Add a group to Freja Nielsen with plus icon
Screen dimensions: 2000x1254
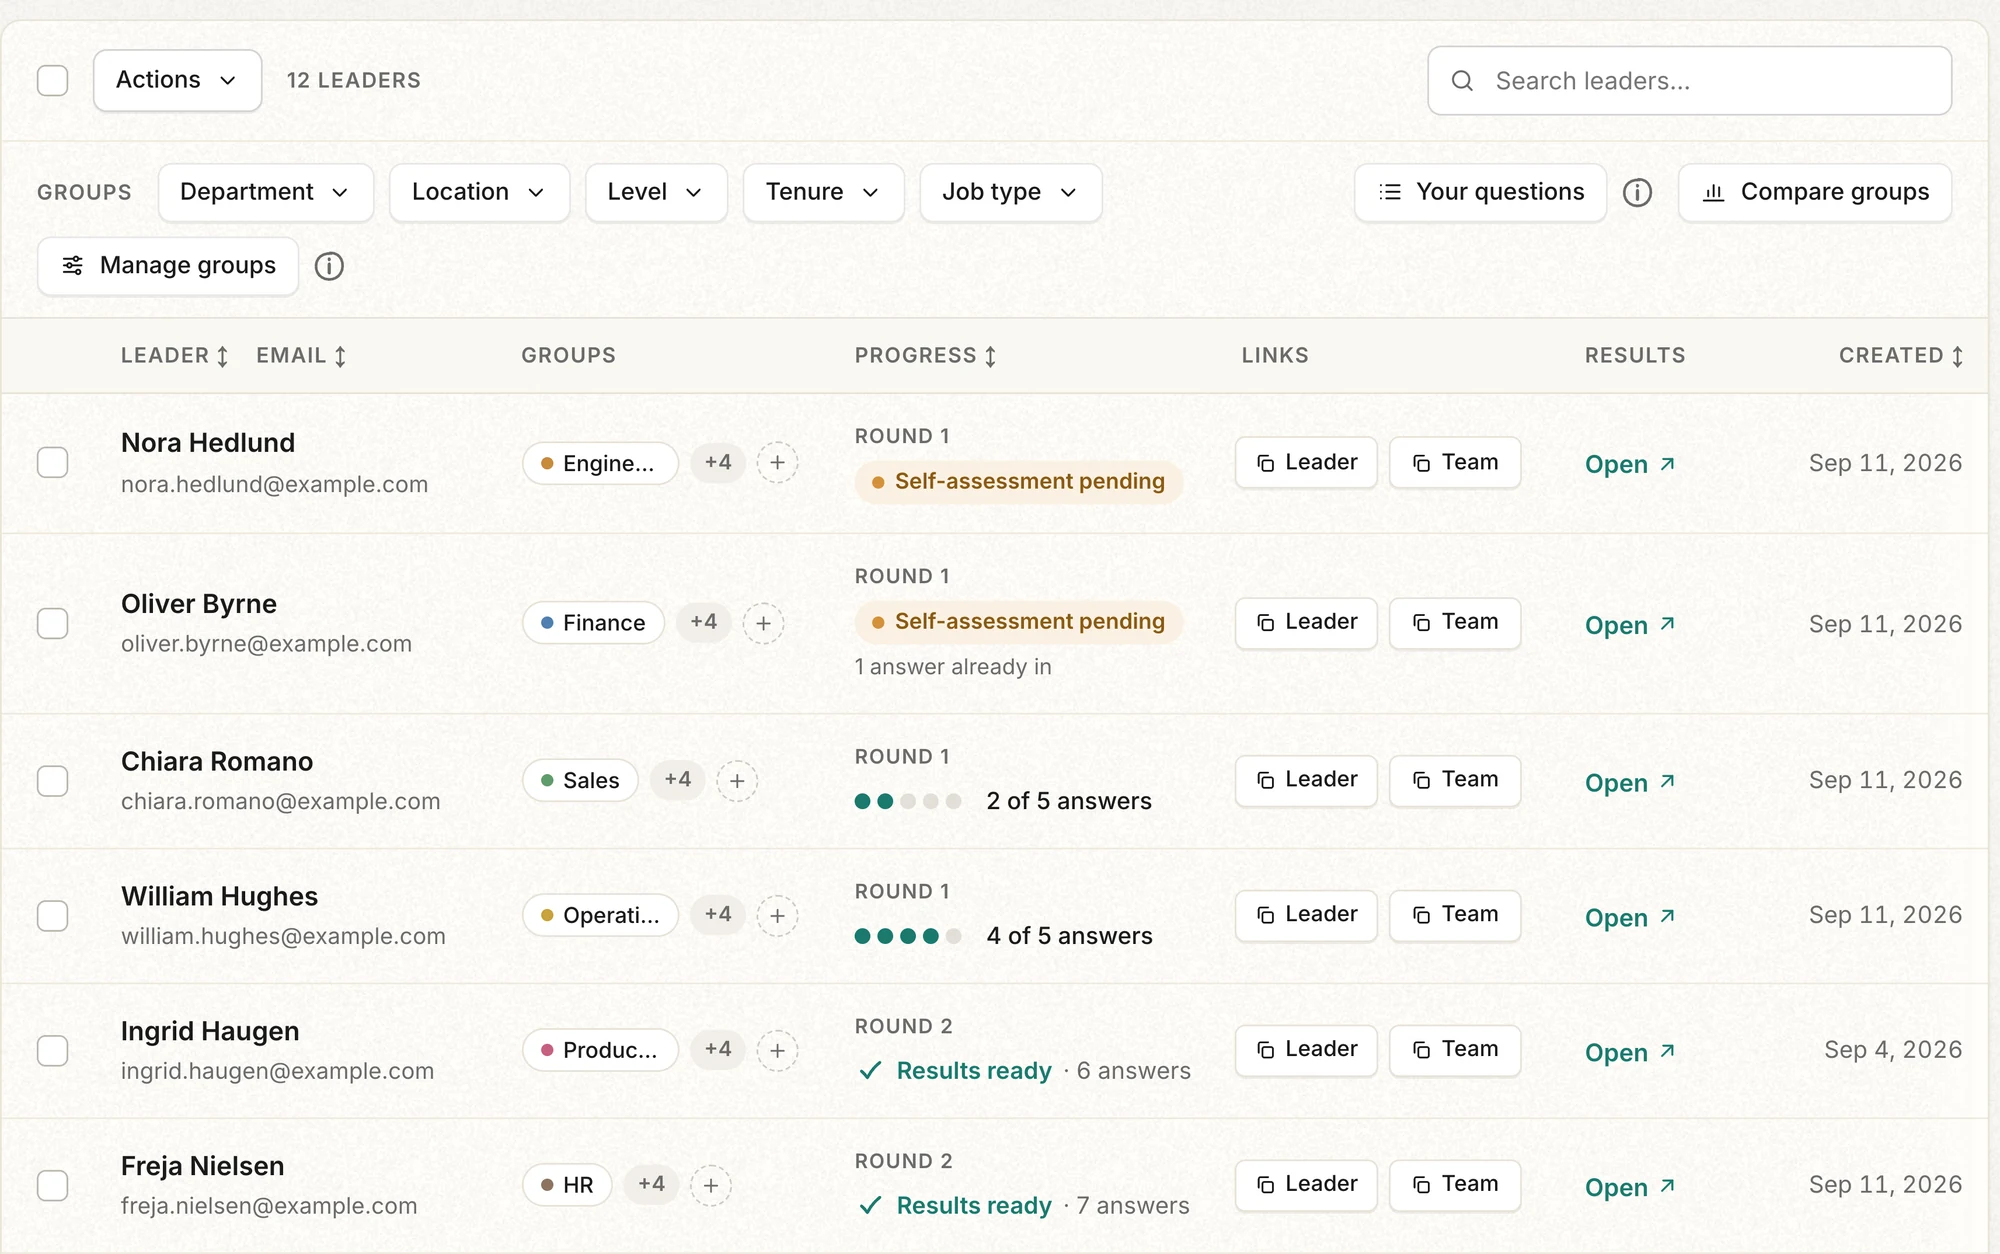(x=711, y=1186)
